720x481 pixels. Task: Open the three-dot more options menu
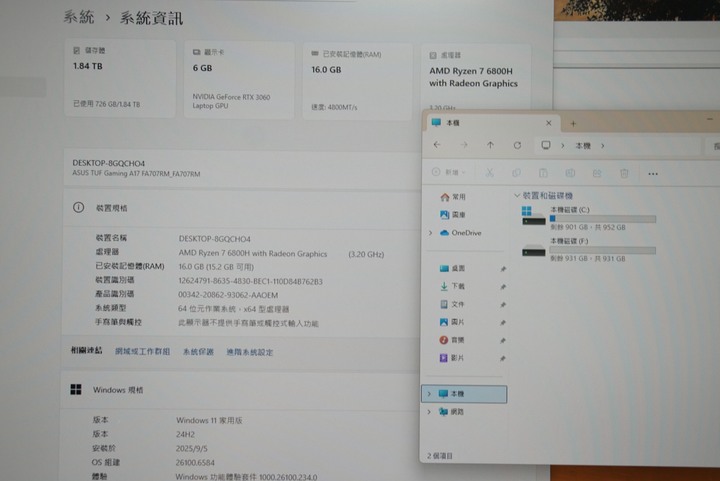(653, 174)
